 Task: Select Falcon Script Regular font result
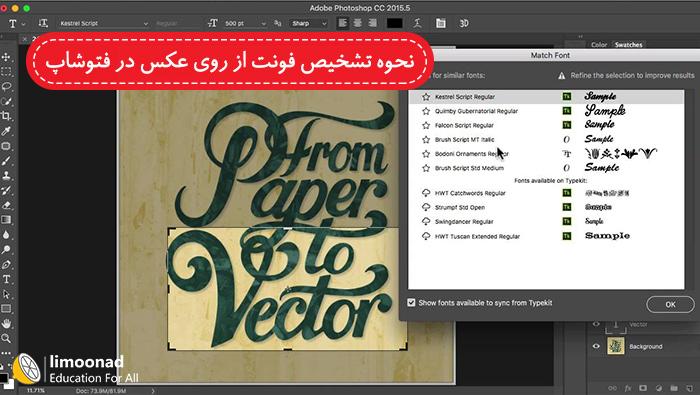click(547, 125)
